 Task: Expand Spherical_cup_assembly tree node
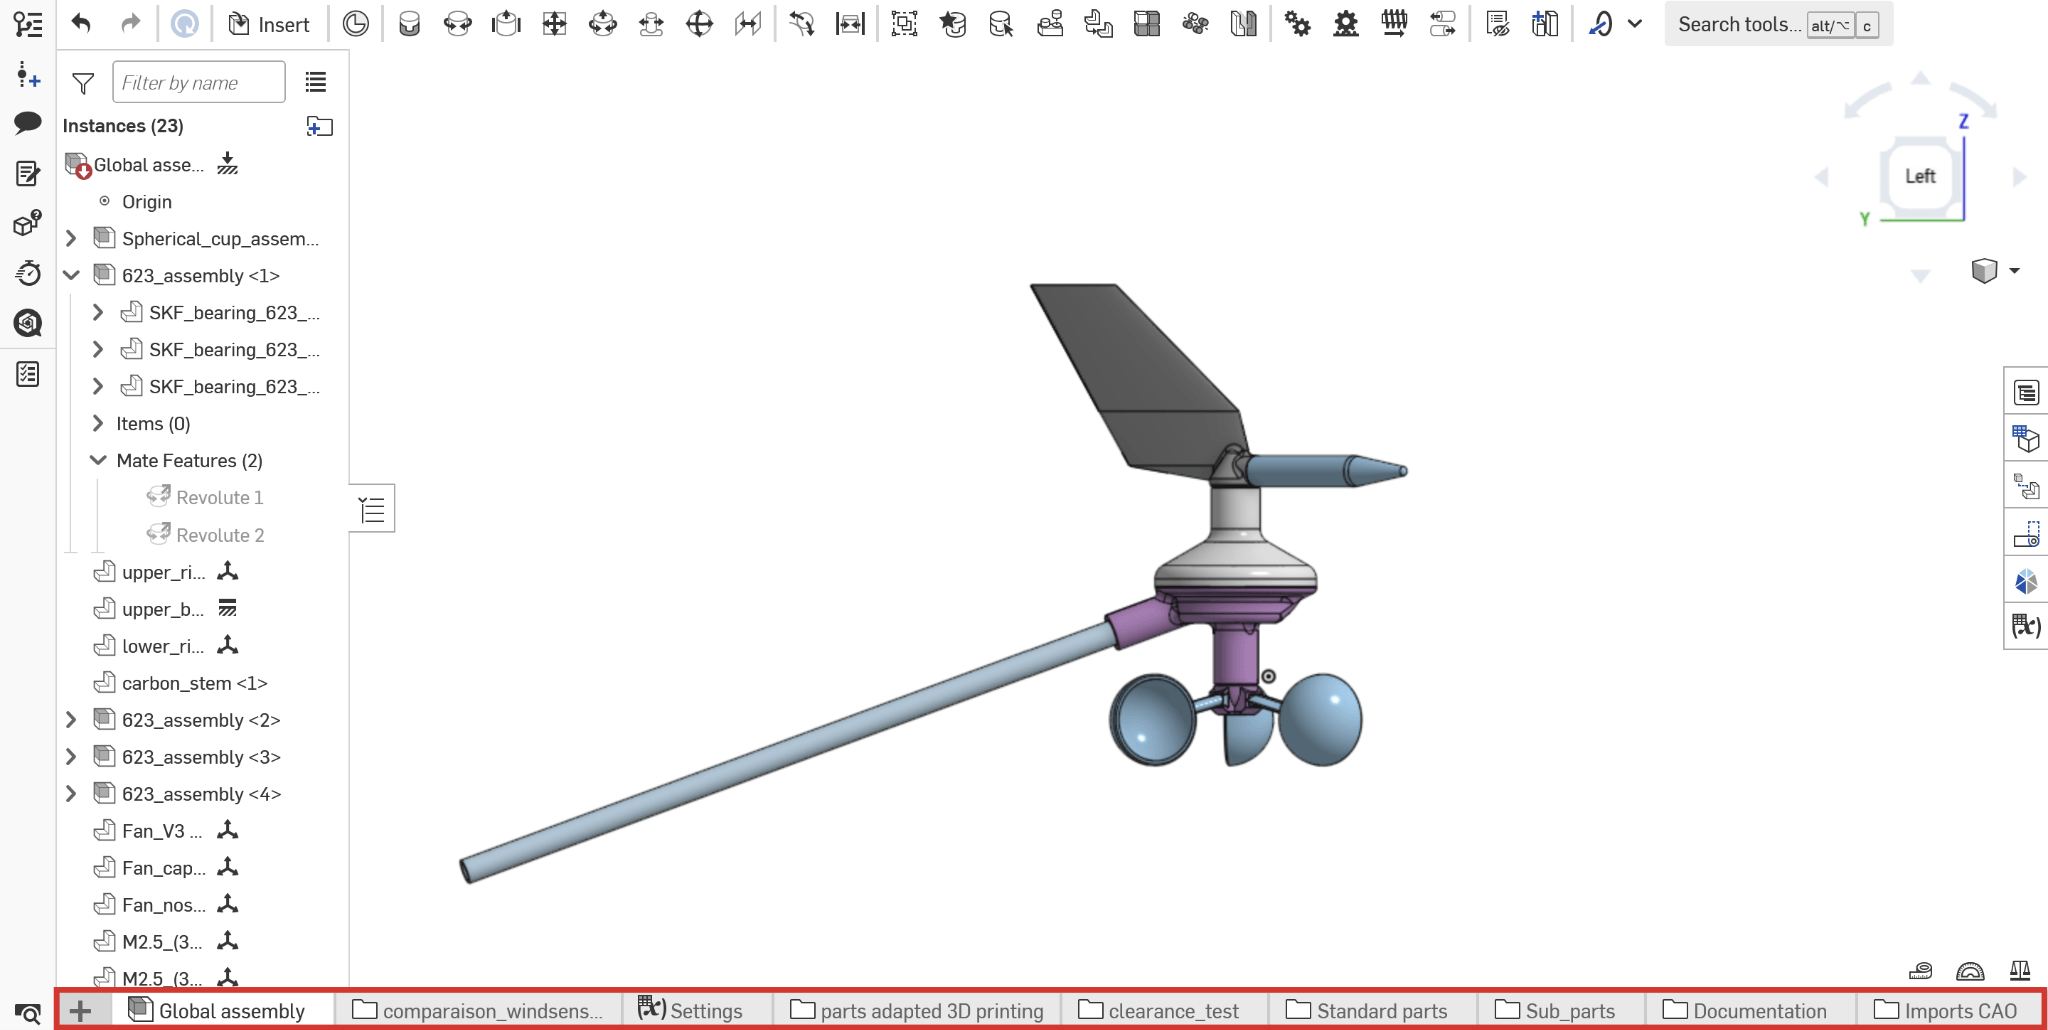pyautogui.click(x=71, y=239)
